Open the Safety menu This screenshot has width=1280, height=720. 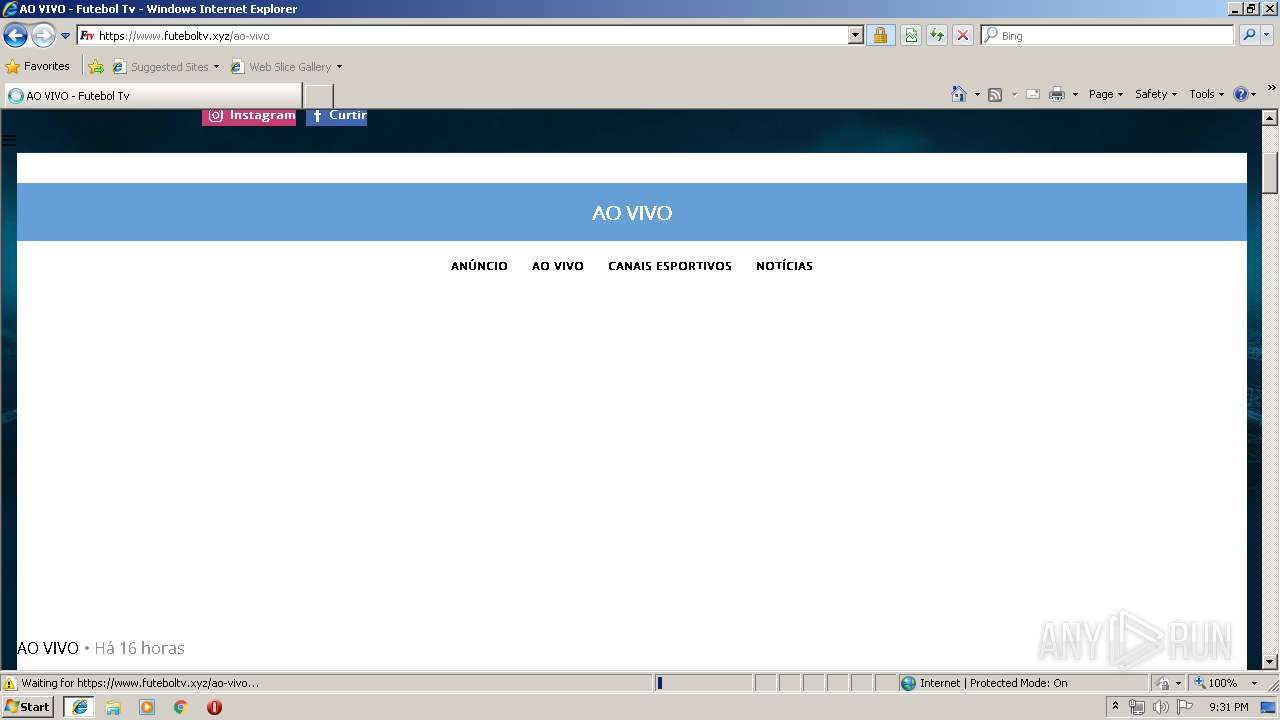[1155, 94]
